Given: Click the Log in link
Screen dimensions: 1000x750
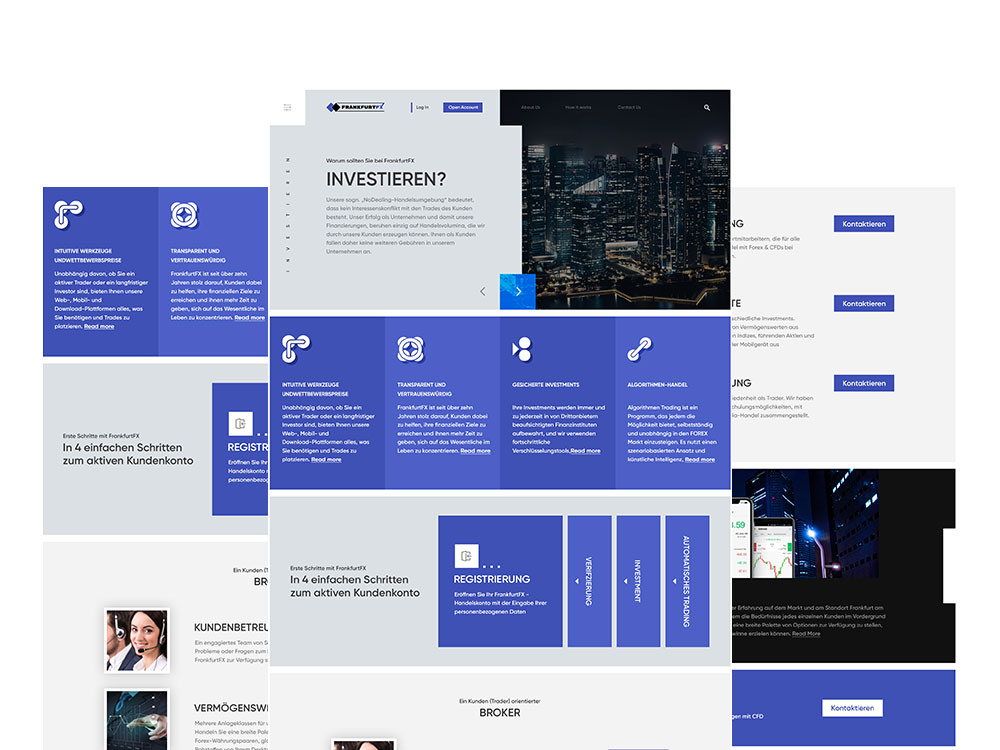Looking at the screenshot, I should click(422, 107).
